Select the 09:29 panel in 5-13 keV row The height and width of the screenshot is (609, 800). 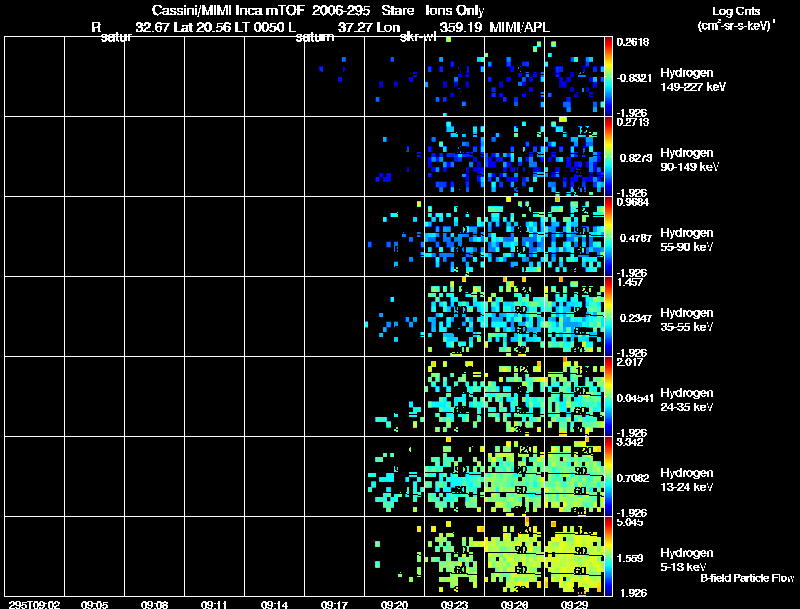(574, 556)
